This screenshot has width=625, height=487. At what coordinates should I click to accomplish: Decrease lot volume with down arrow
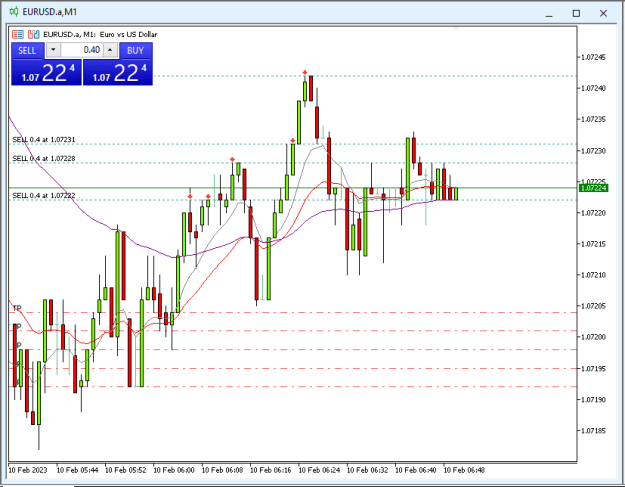click(53, 50)
